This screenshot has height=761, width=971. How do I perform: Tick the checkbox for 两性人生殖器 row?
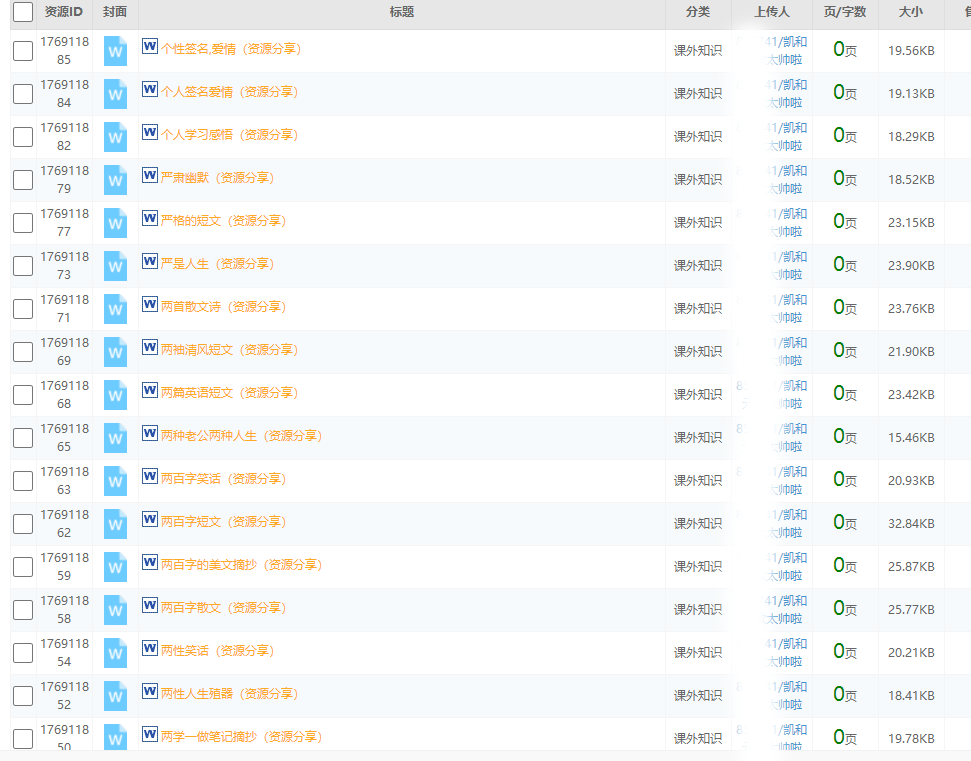23,696
